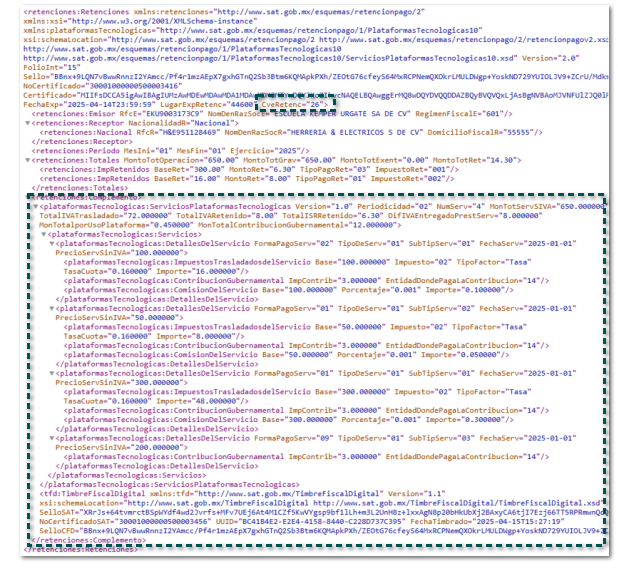This screenshot has width=618, height=578.
Task: Click ImpRetenidos line with BaseRet="16.00"
Action: click(247, 179)
